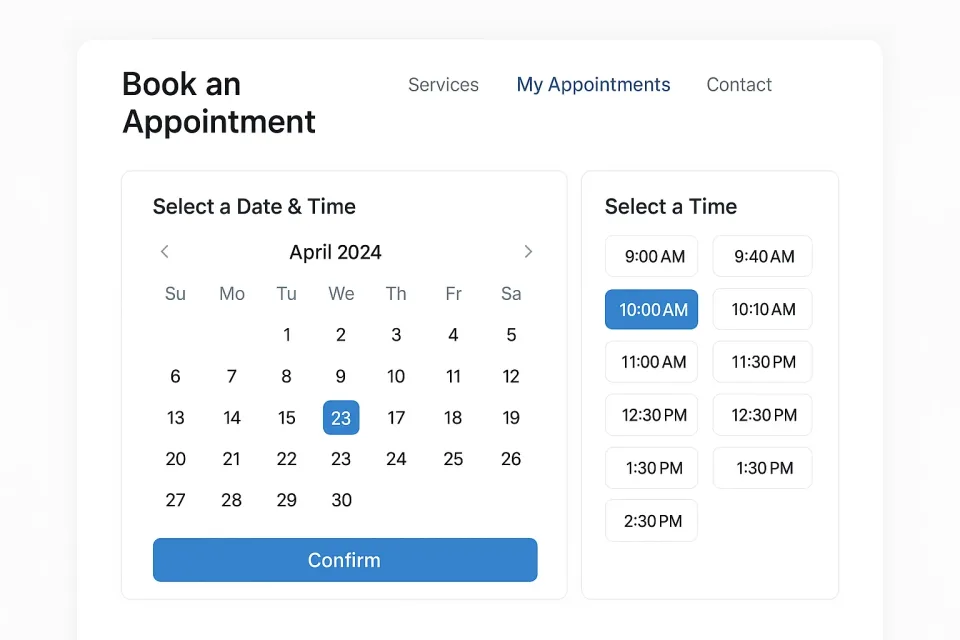This screenshot has width=960, height=640.
Task: Choose Saturday the 5th on calendar
Action: [x=511, y=335]
